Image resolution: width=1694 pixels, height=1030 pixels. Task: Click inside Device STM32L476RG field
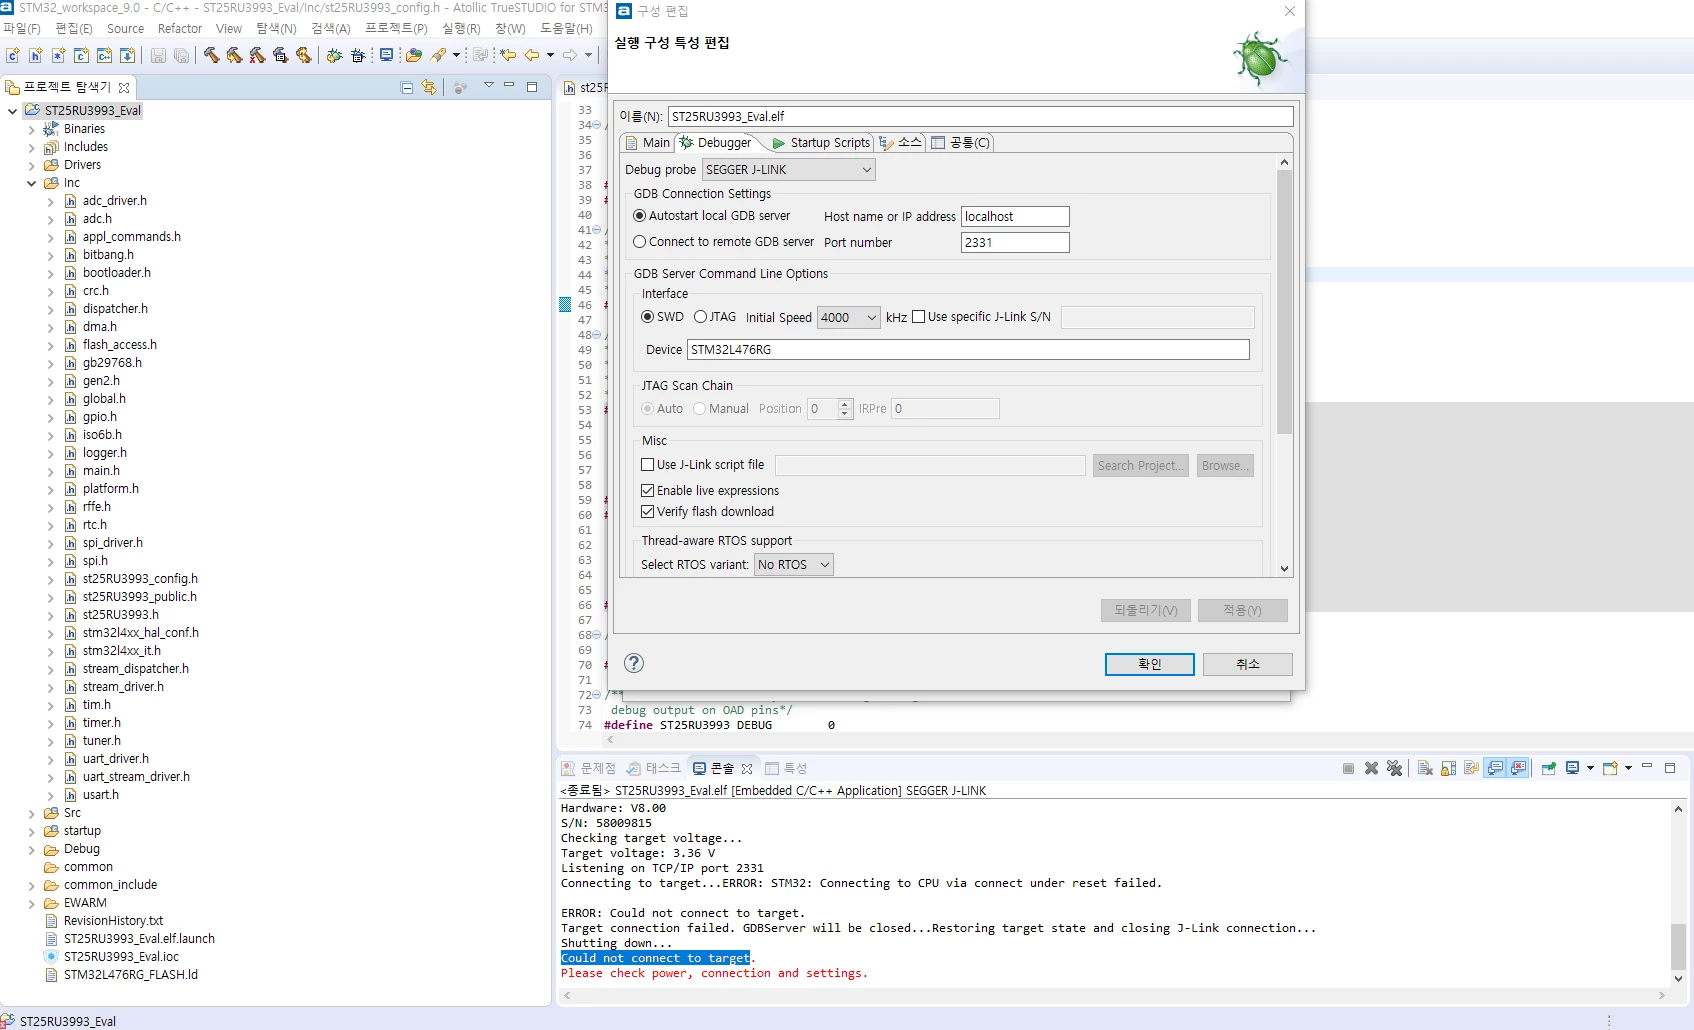pos(968,350)
